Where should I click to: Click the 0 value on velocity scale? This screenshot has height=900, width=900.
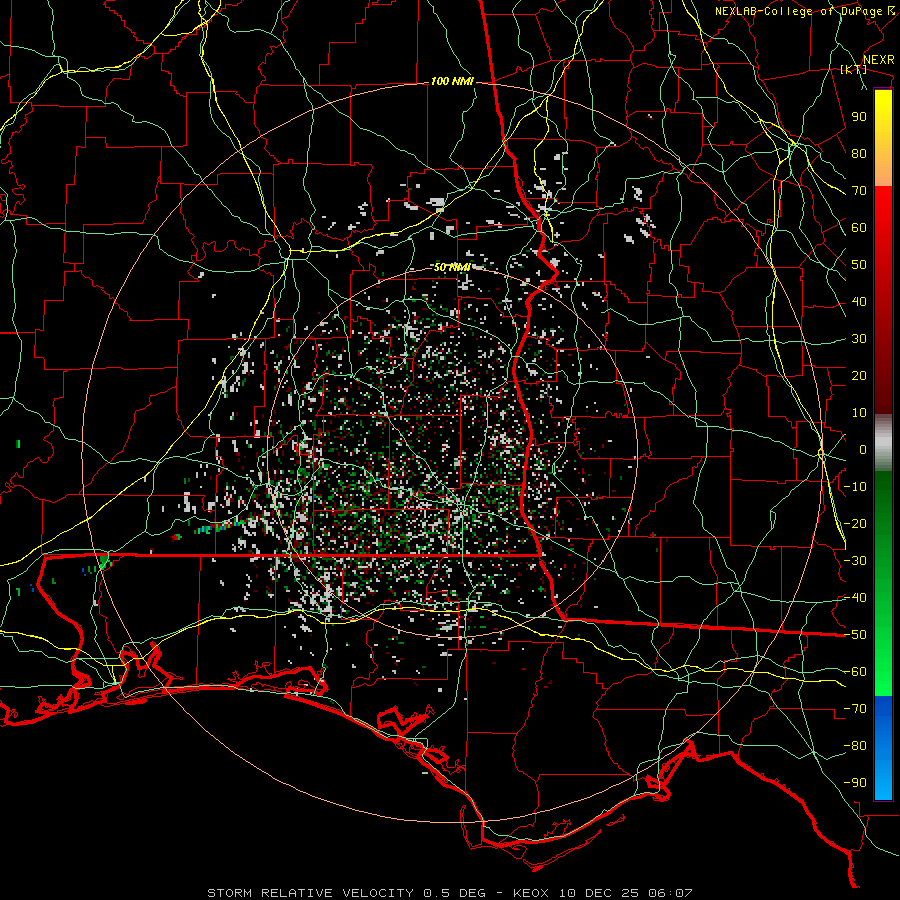(863, 450)
